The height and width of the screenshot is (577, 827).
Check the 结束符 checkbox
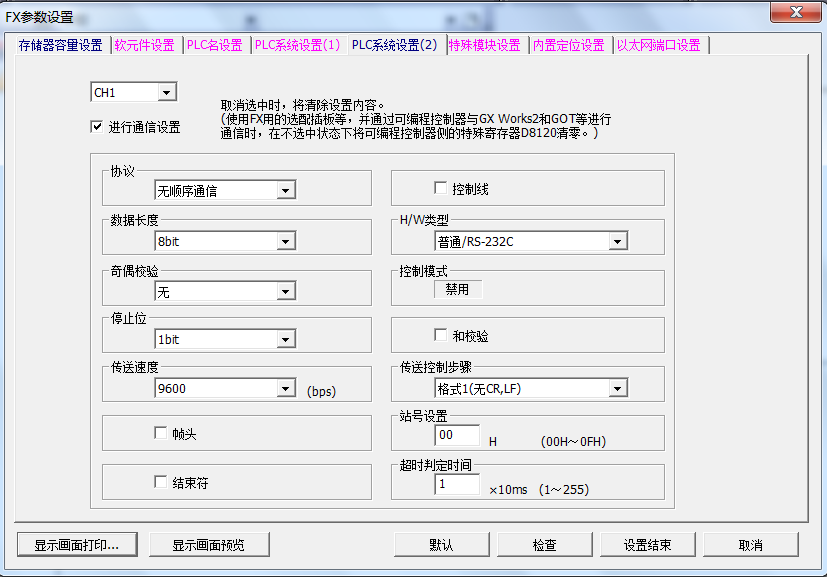pos(160,482)
